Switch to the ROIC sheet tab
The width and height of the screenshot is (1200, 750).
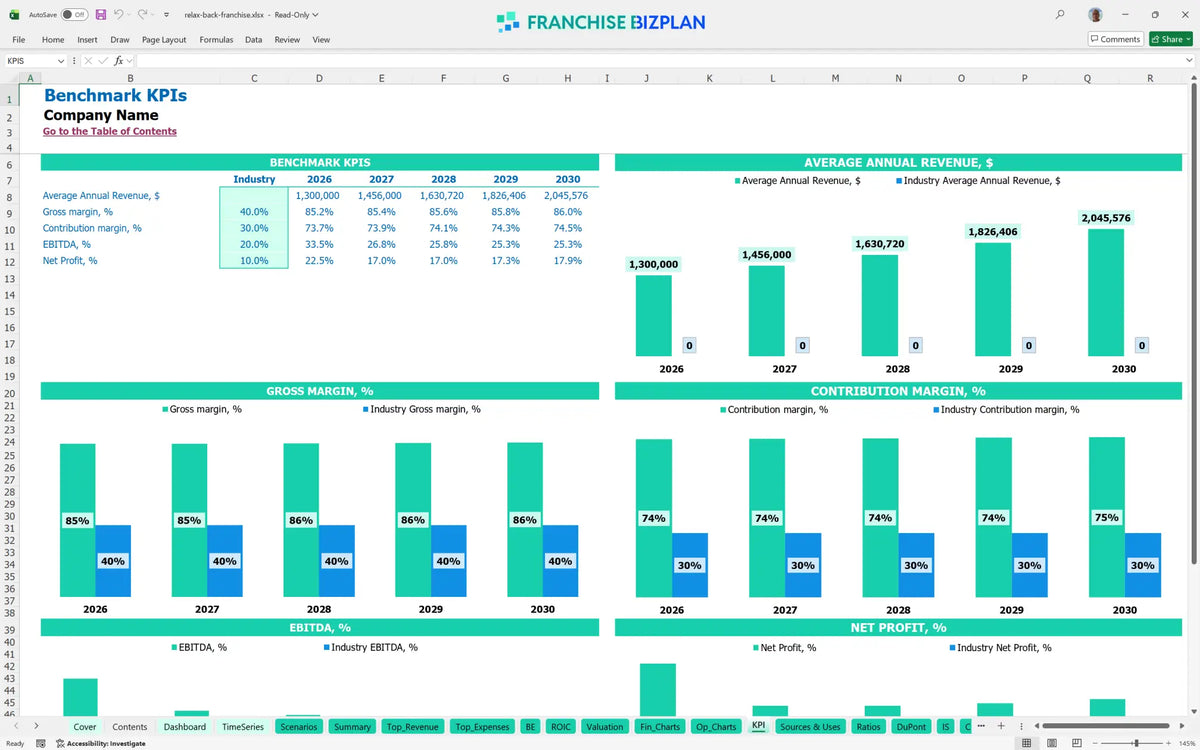tap(561, 727)
